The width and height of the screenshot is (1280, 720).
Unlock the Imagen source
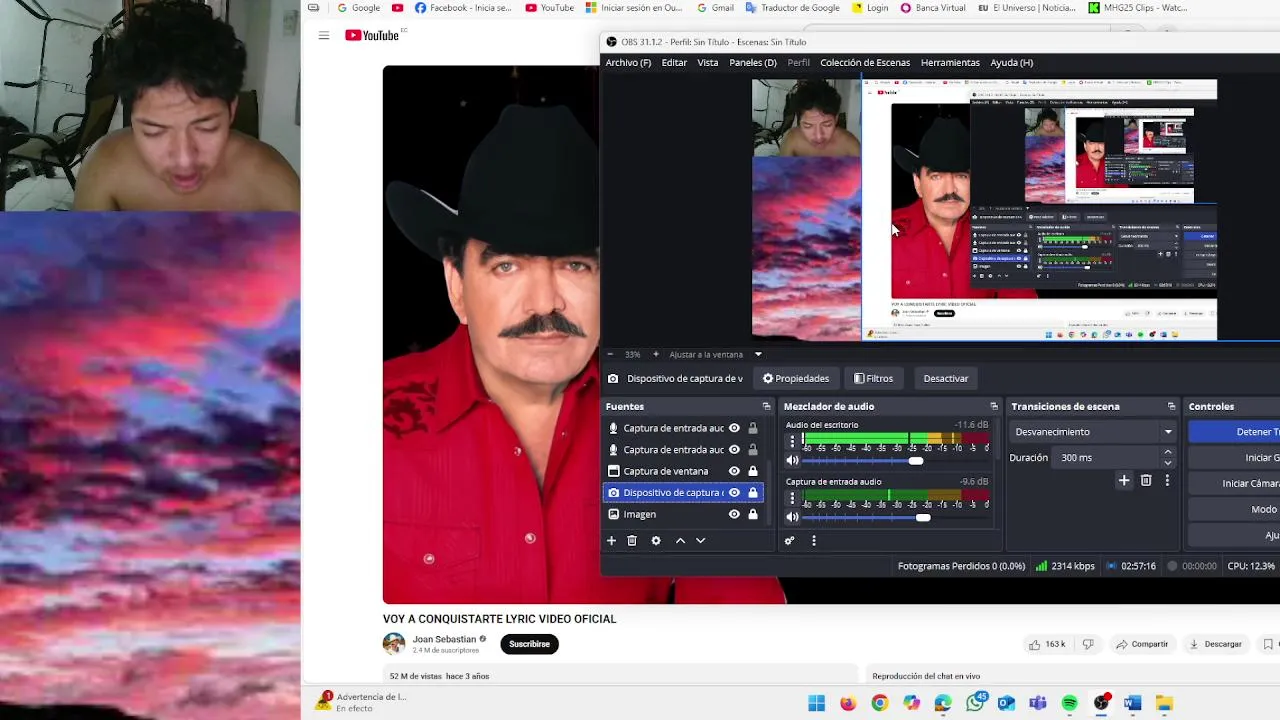point(753,514)
